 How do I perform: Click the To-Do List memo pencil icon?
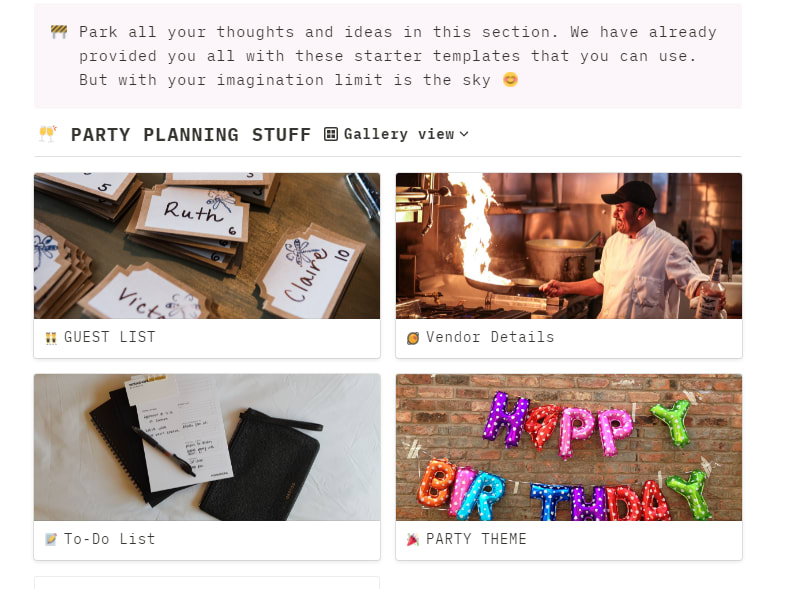point(51,539)
